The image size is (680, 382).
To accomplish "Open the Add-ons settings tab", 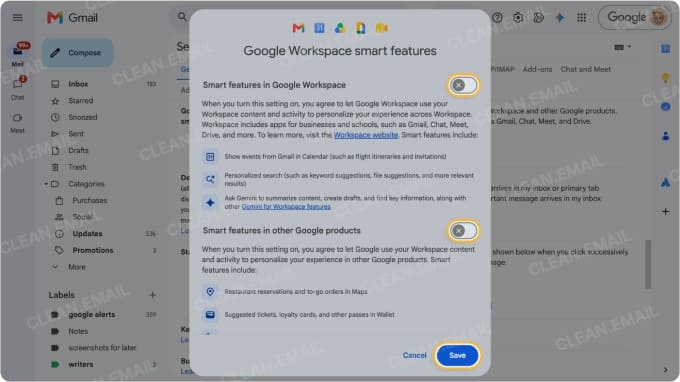I will pos(537,69).
